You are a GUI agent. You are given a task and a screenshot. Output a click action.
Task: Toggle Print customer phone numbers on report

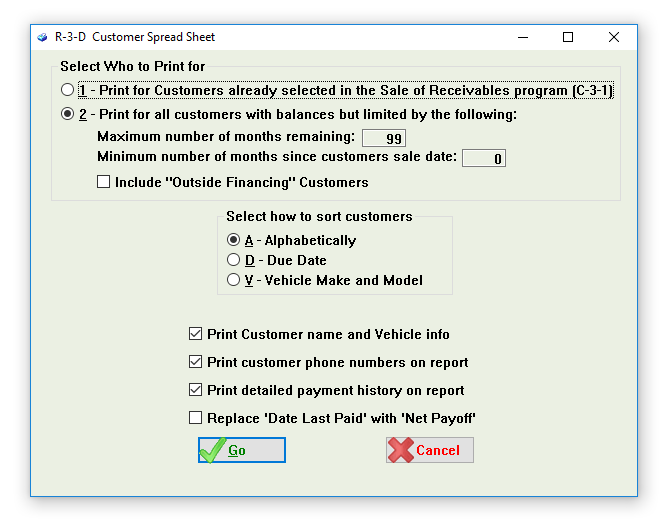(x=195, y=362)
